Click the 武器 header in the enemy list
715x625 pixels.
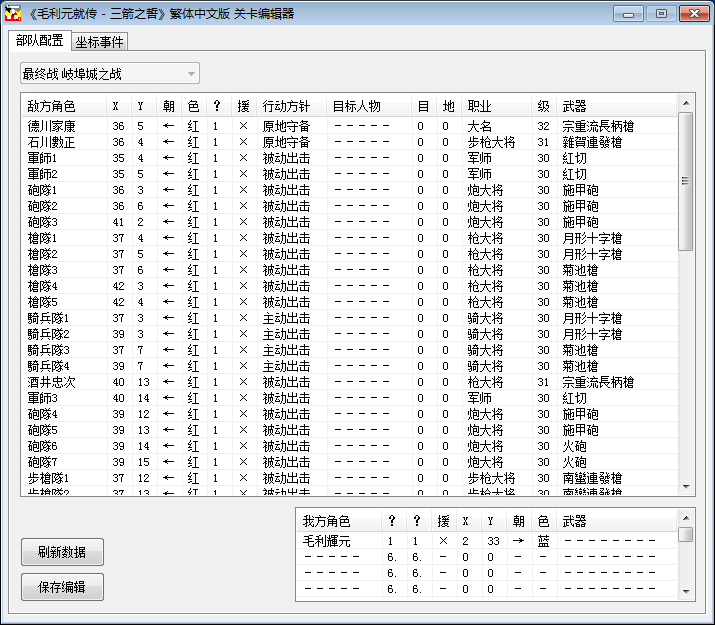(616, 107)
